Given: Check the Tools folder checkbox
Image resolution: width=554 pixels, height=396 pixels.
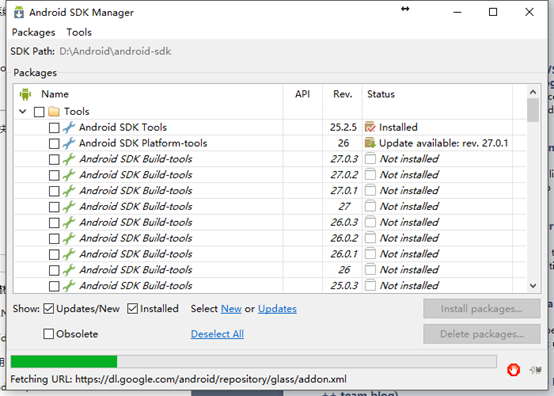Looking at the screenshot, I should click(x=39, y=112).
